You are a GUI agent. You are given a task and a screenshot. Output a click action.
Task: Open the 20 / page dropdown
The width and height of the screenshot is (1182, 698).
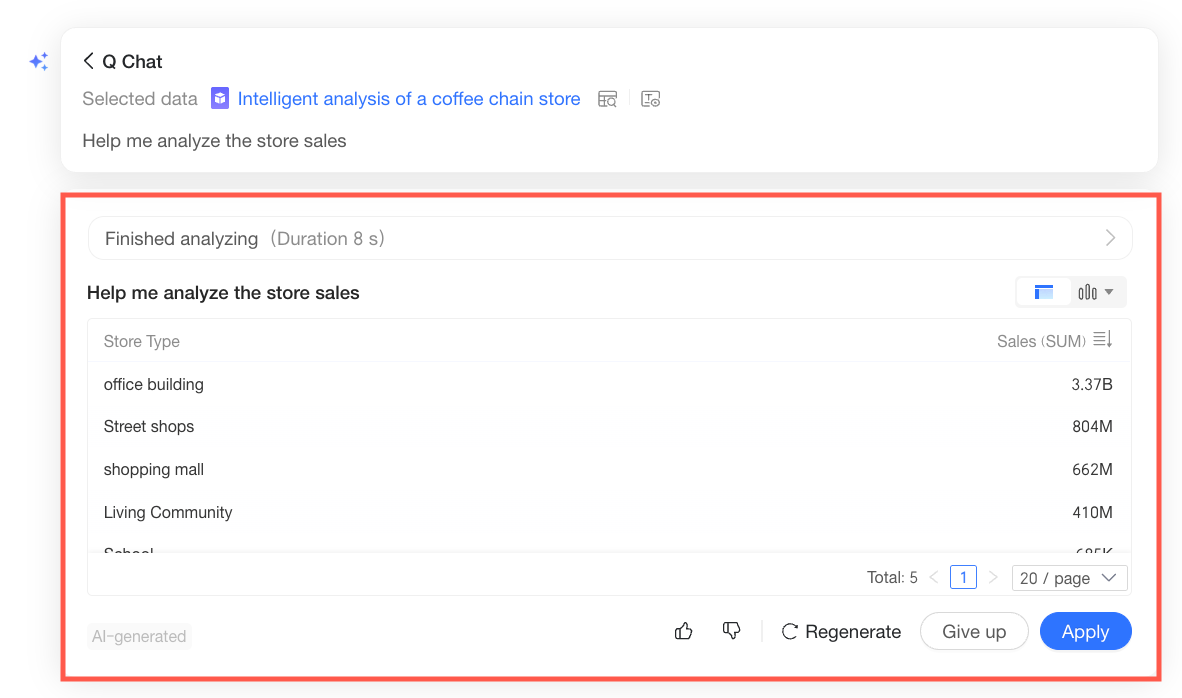(x=1069, y=578)
